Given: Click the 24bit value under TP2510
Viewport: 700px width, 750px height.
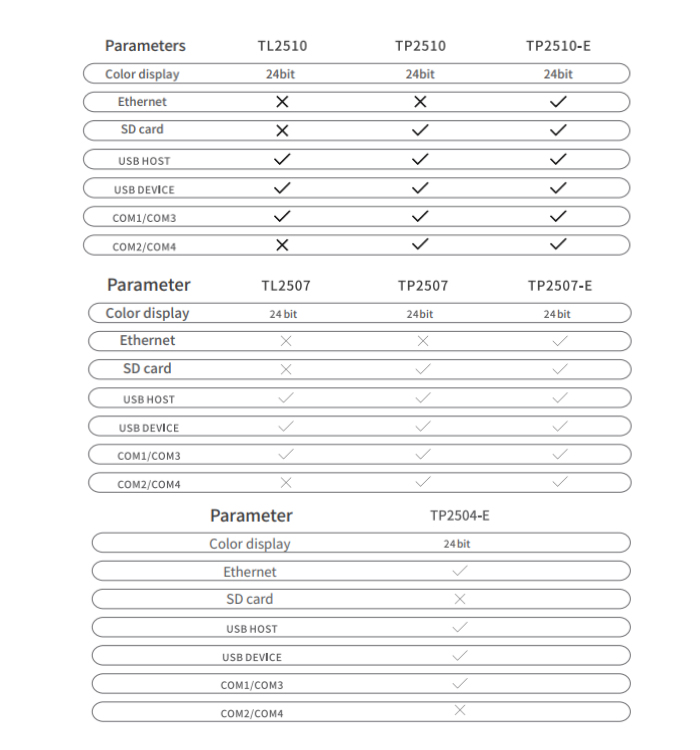Looking at the screenshot, I should click(420, 74).
